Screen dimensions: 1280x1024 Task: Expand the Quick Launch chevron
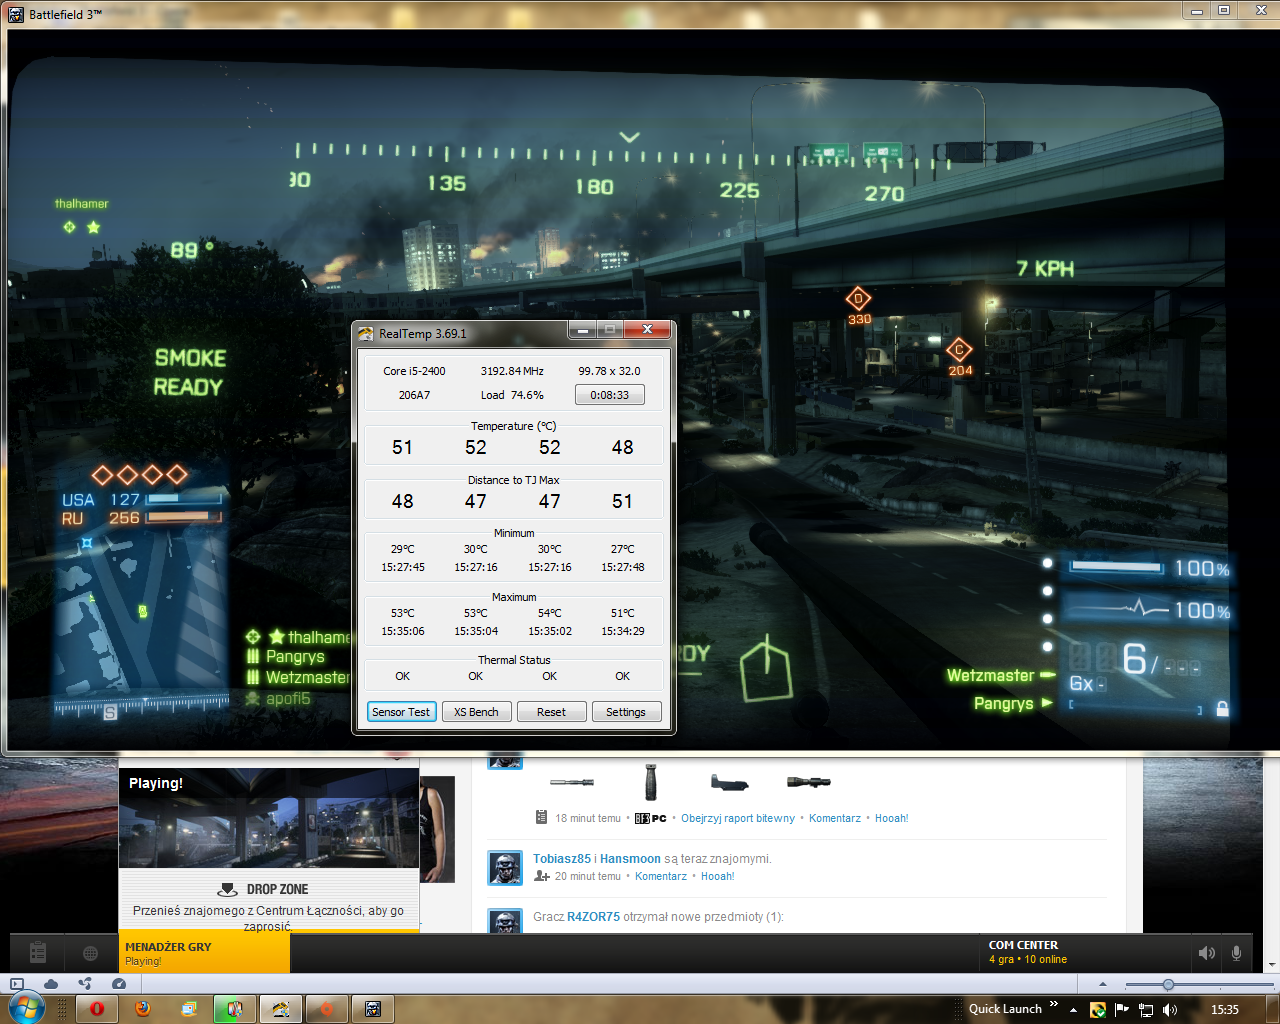tap(1053, 1006)
